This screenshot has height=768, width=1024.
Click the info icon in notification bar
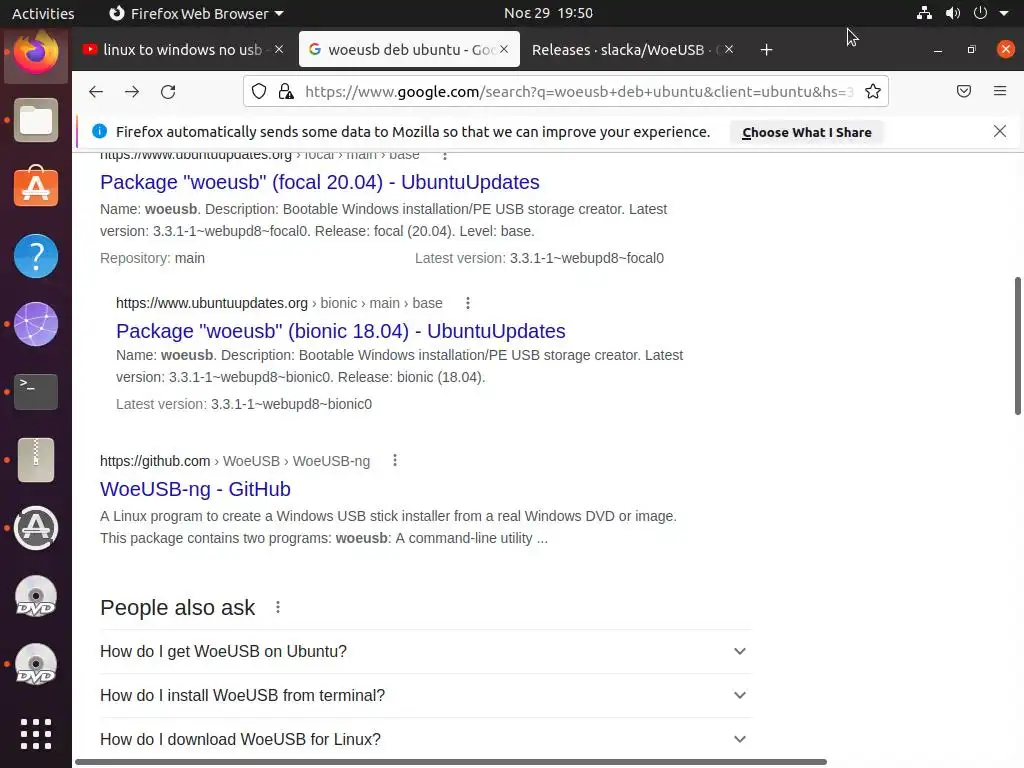[99, 131]
